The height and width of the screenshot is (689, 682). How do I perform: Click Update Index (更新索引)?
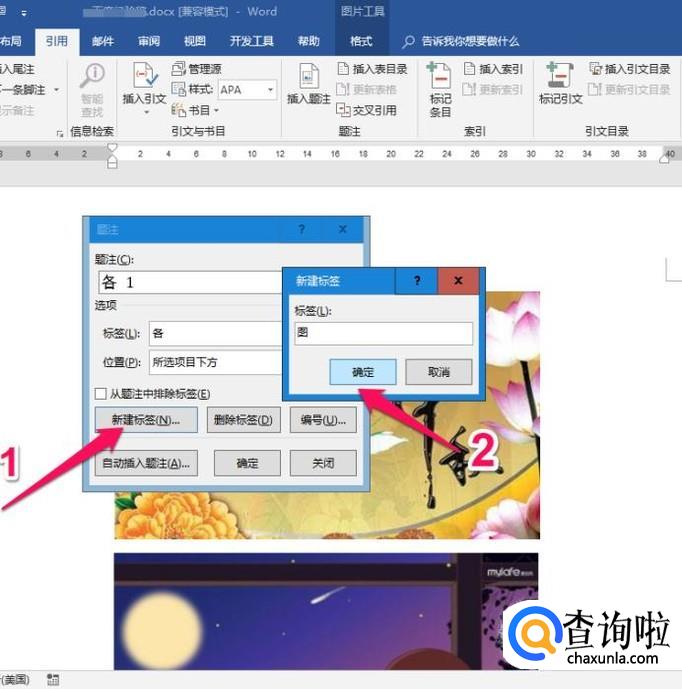coord(493,90)
